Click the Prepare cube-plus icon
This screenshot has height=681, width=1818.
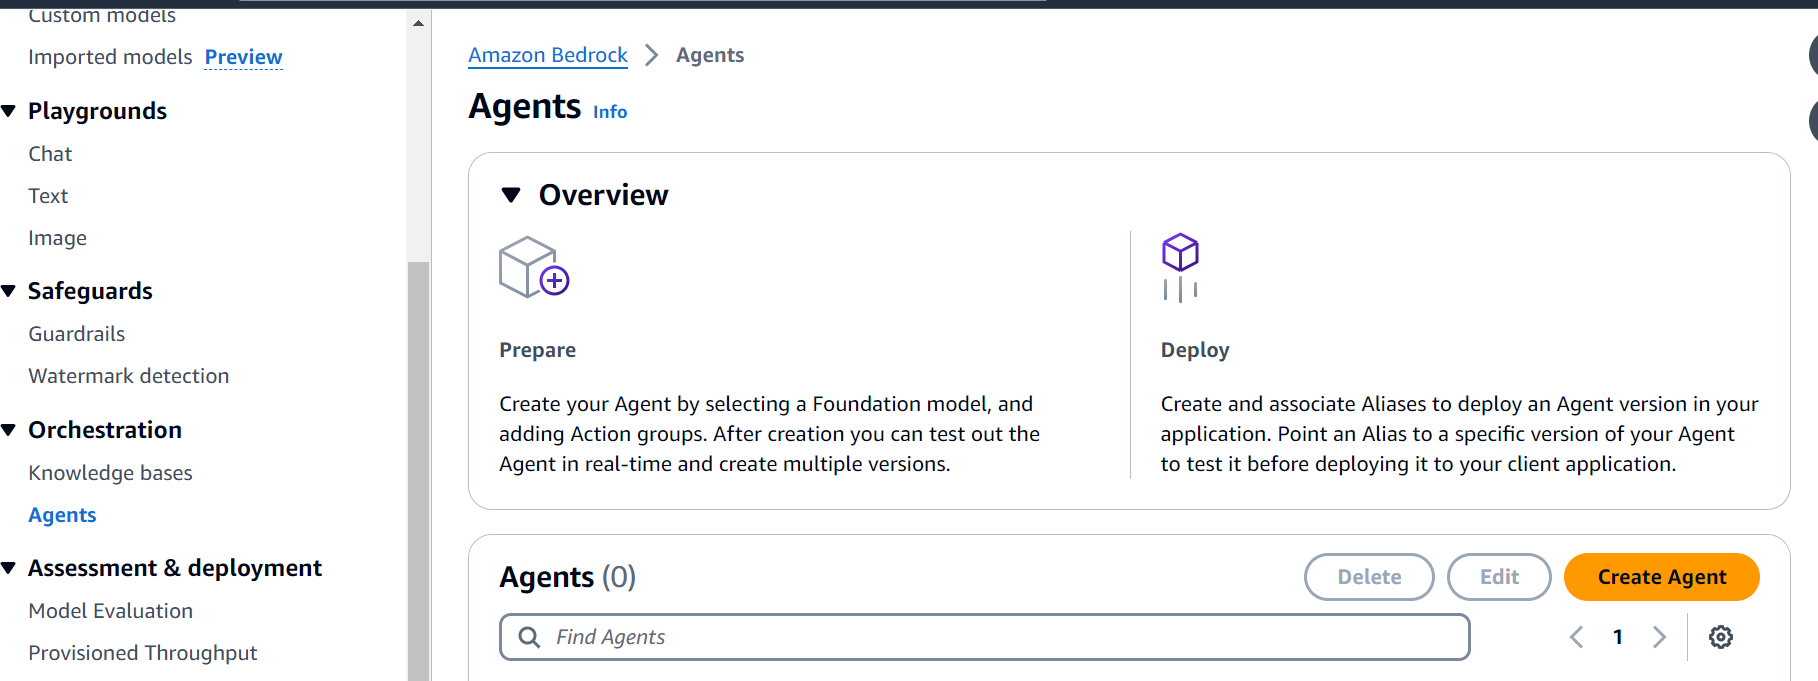pyautogui.click(x=534, y=267)
